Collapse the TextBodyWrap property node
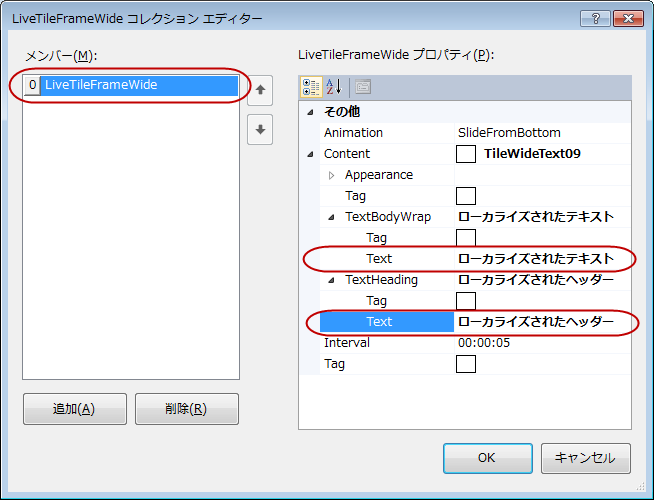Viewport: 654px width, 500px height. click(x=331, y=217)
